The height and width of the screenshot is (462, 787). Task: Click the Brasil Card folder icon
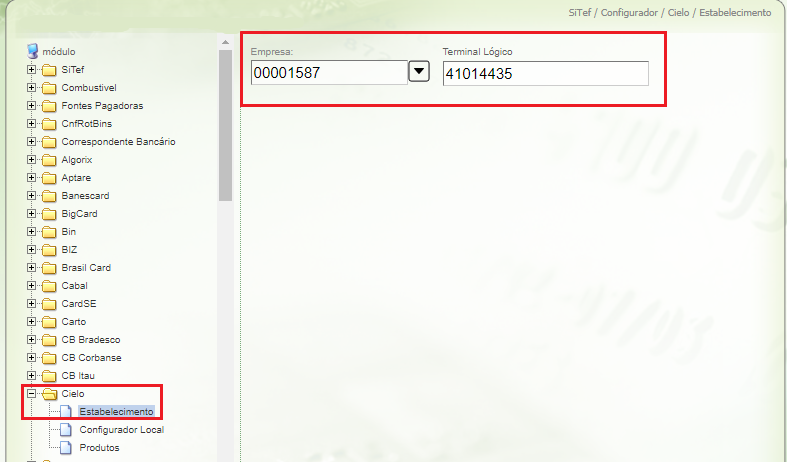point(49,268)
